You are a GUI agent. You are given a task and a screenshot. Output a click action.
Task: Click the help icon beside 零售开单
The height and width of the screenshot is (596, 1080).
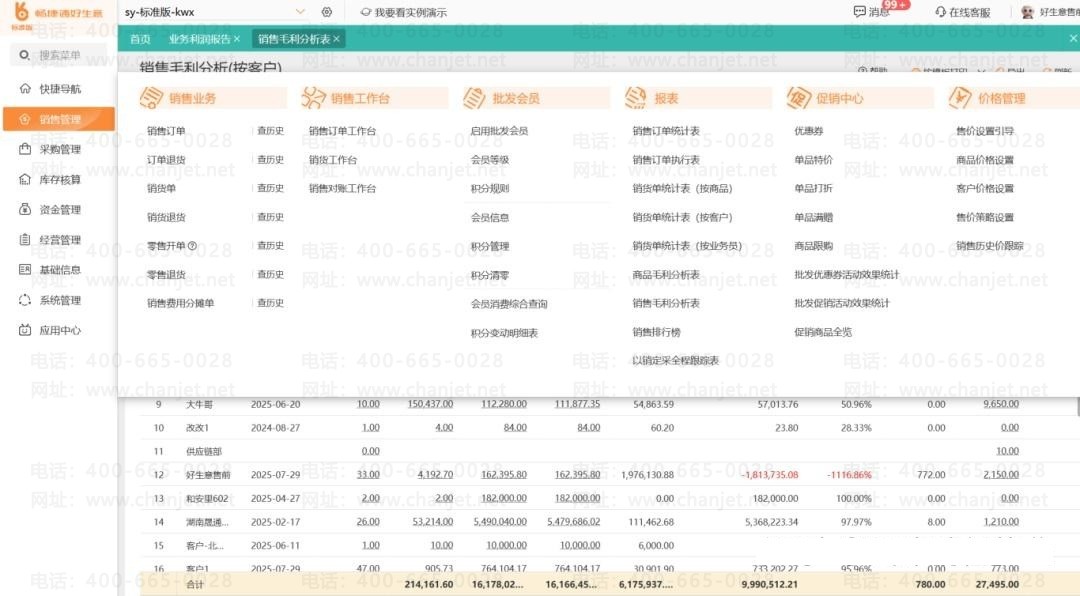click(192, 246)
